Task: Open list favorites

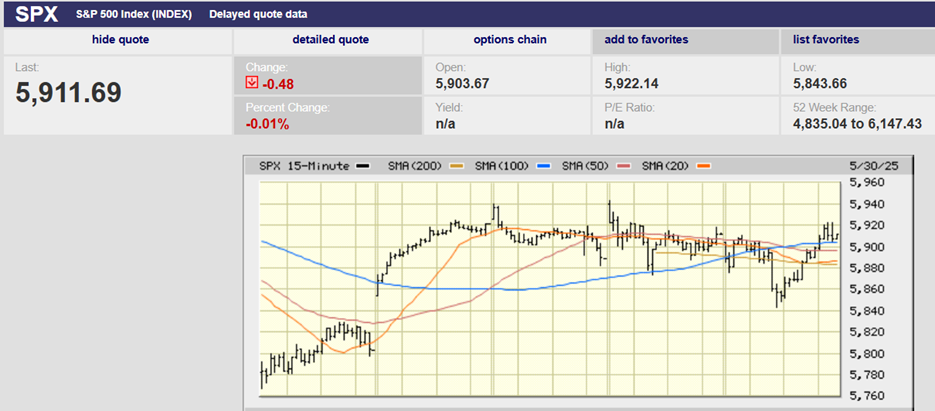Action: coord(826,40)
